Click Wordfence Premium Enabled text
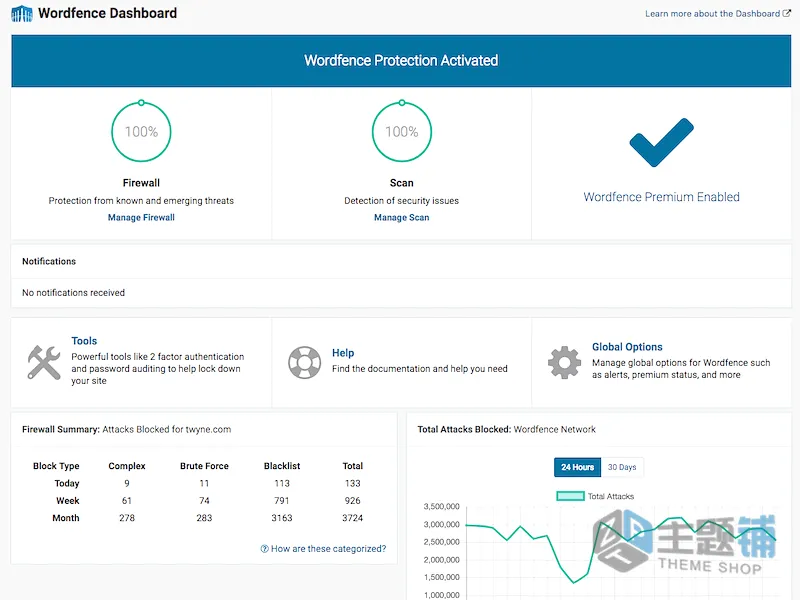800x600 pixels. [x=662, y=197]
